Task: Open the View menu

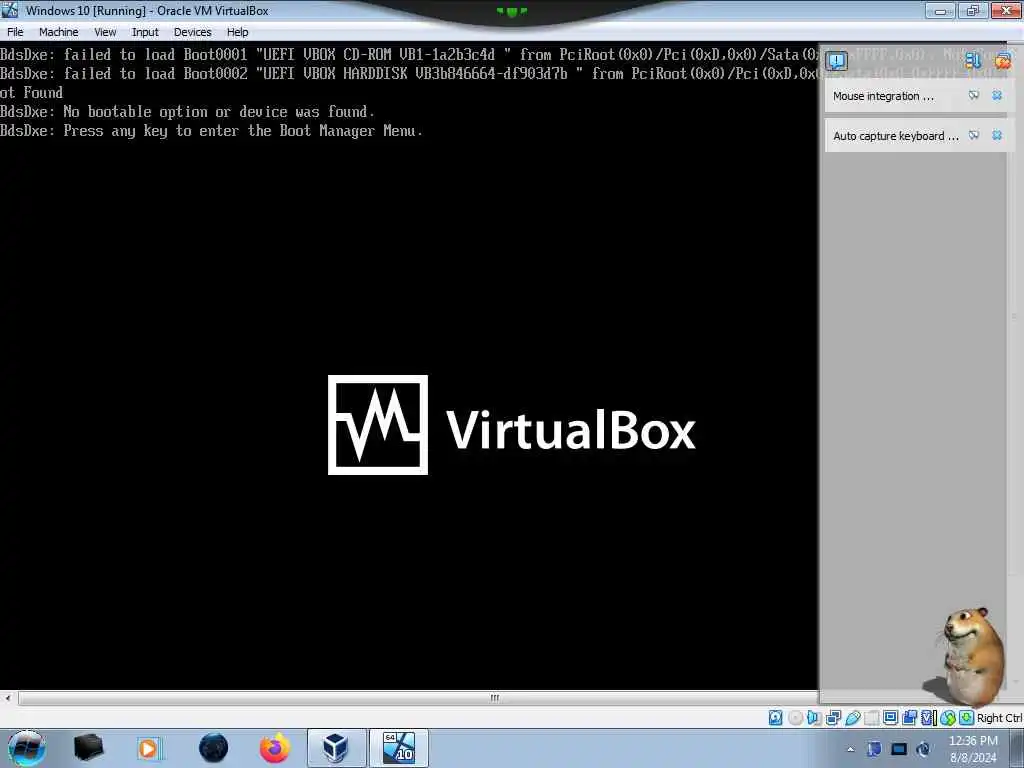Action: coord(104,32)
